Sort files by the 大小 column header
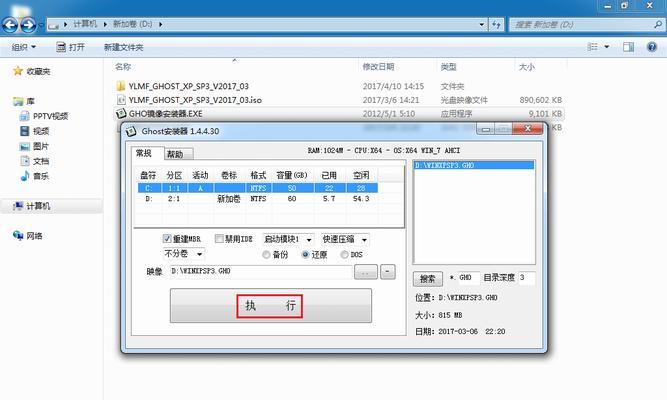This screenshot has height=400, width=667. [527, 67]
